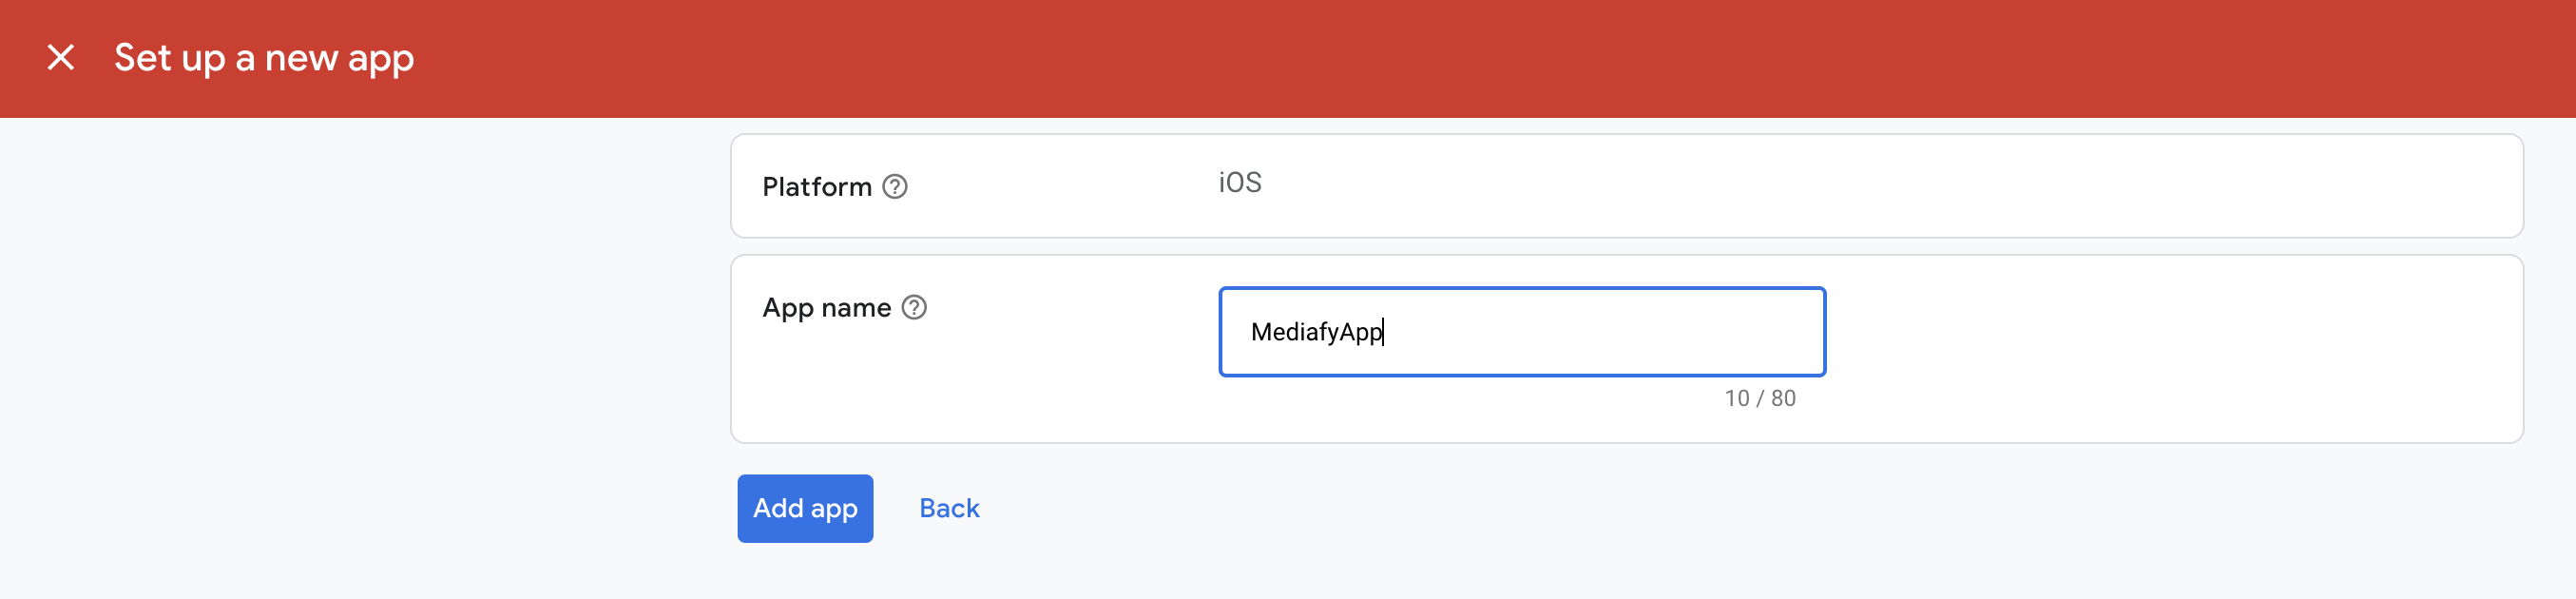Viewport: 2576px width, 599px height.
Task: Click the "Set up a new app" title
Action: [264, 58]
